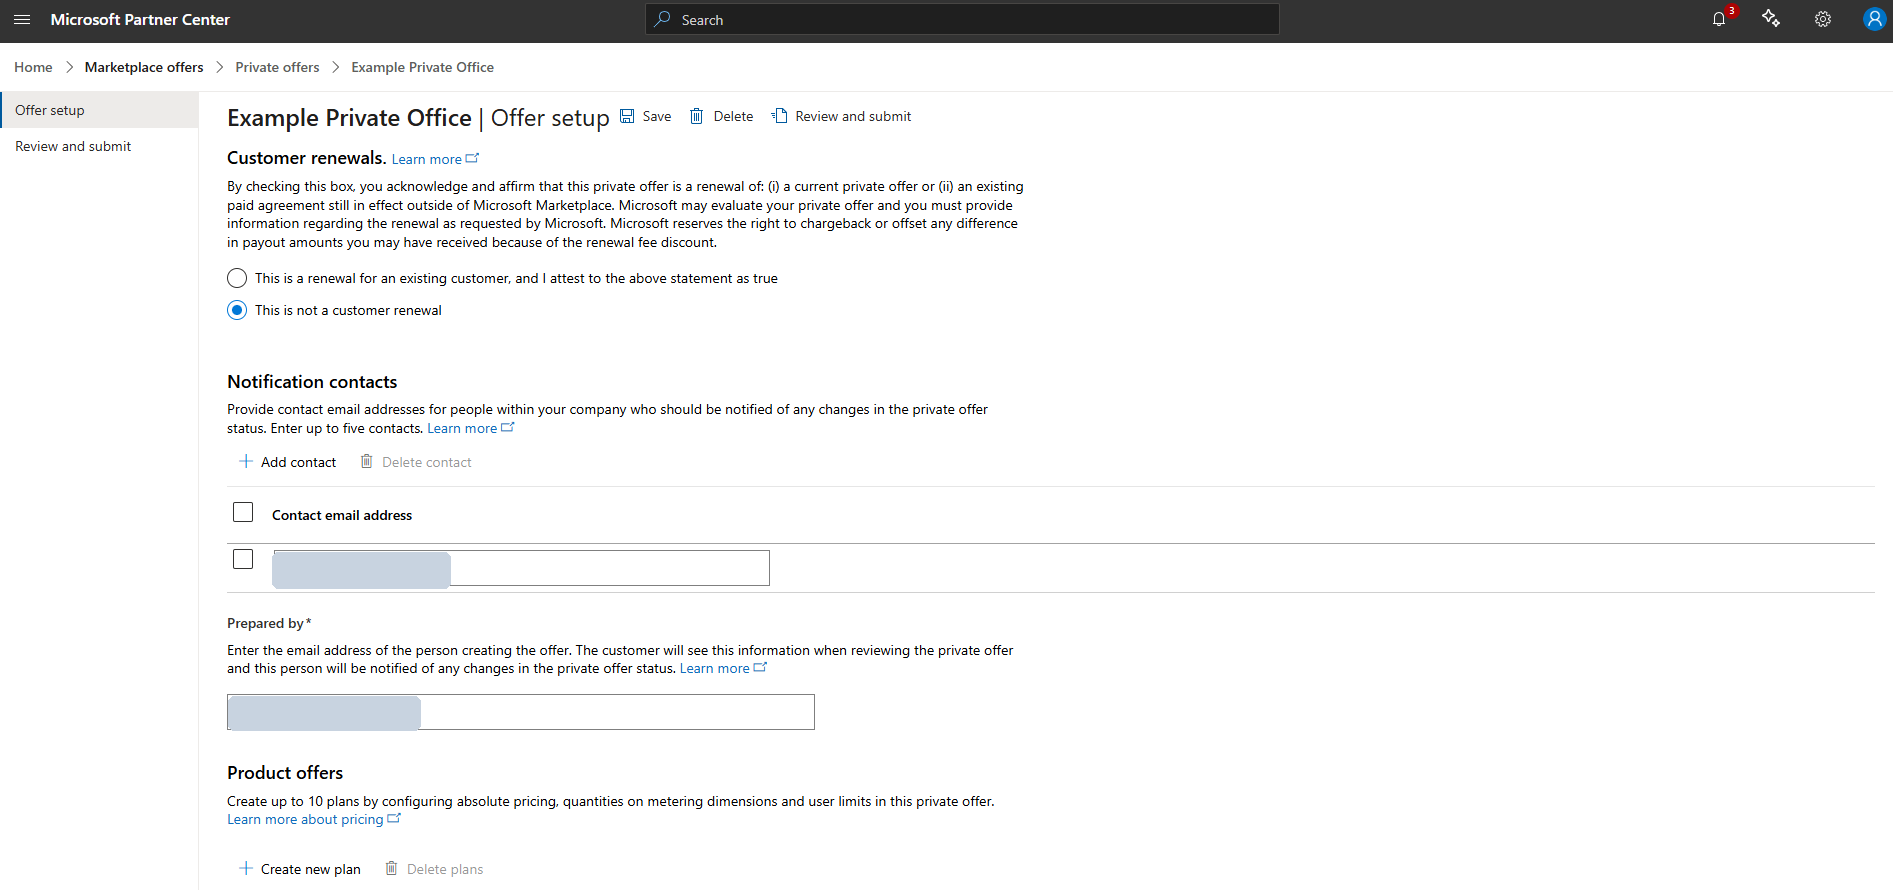Click external link icon beside Customer renewals Learn more
This screenshot has height=890, width=1893.
(473, 158)
